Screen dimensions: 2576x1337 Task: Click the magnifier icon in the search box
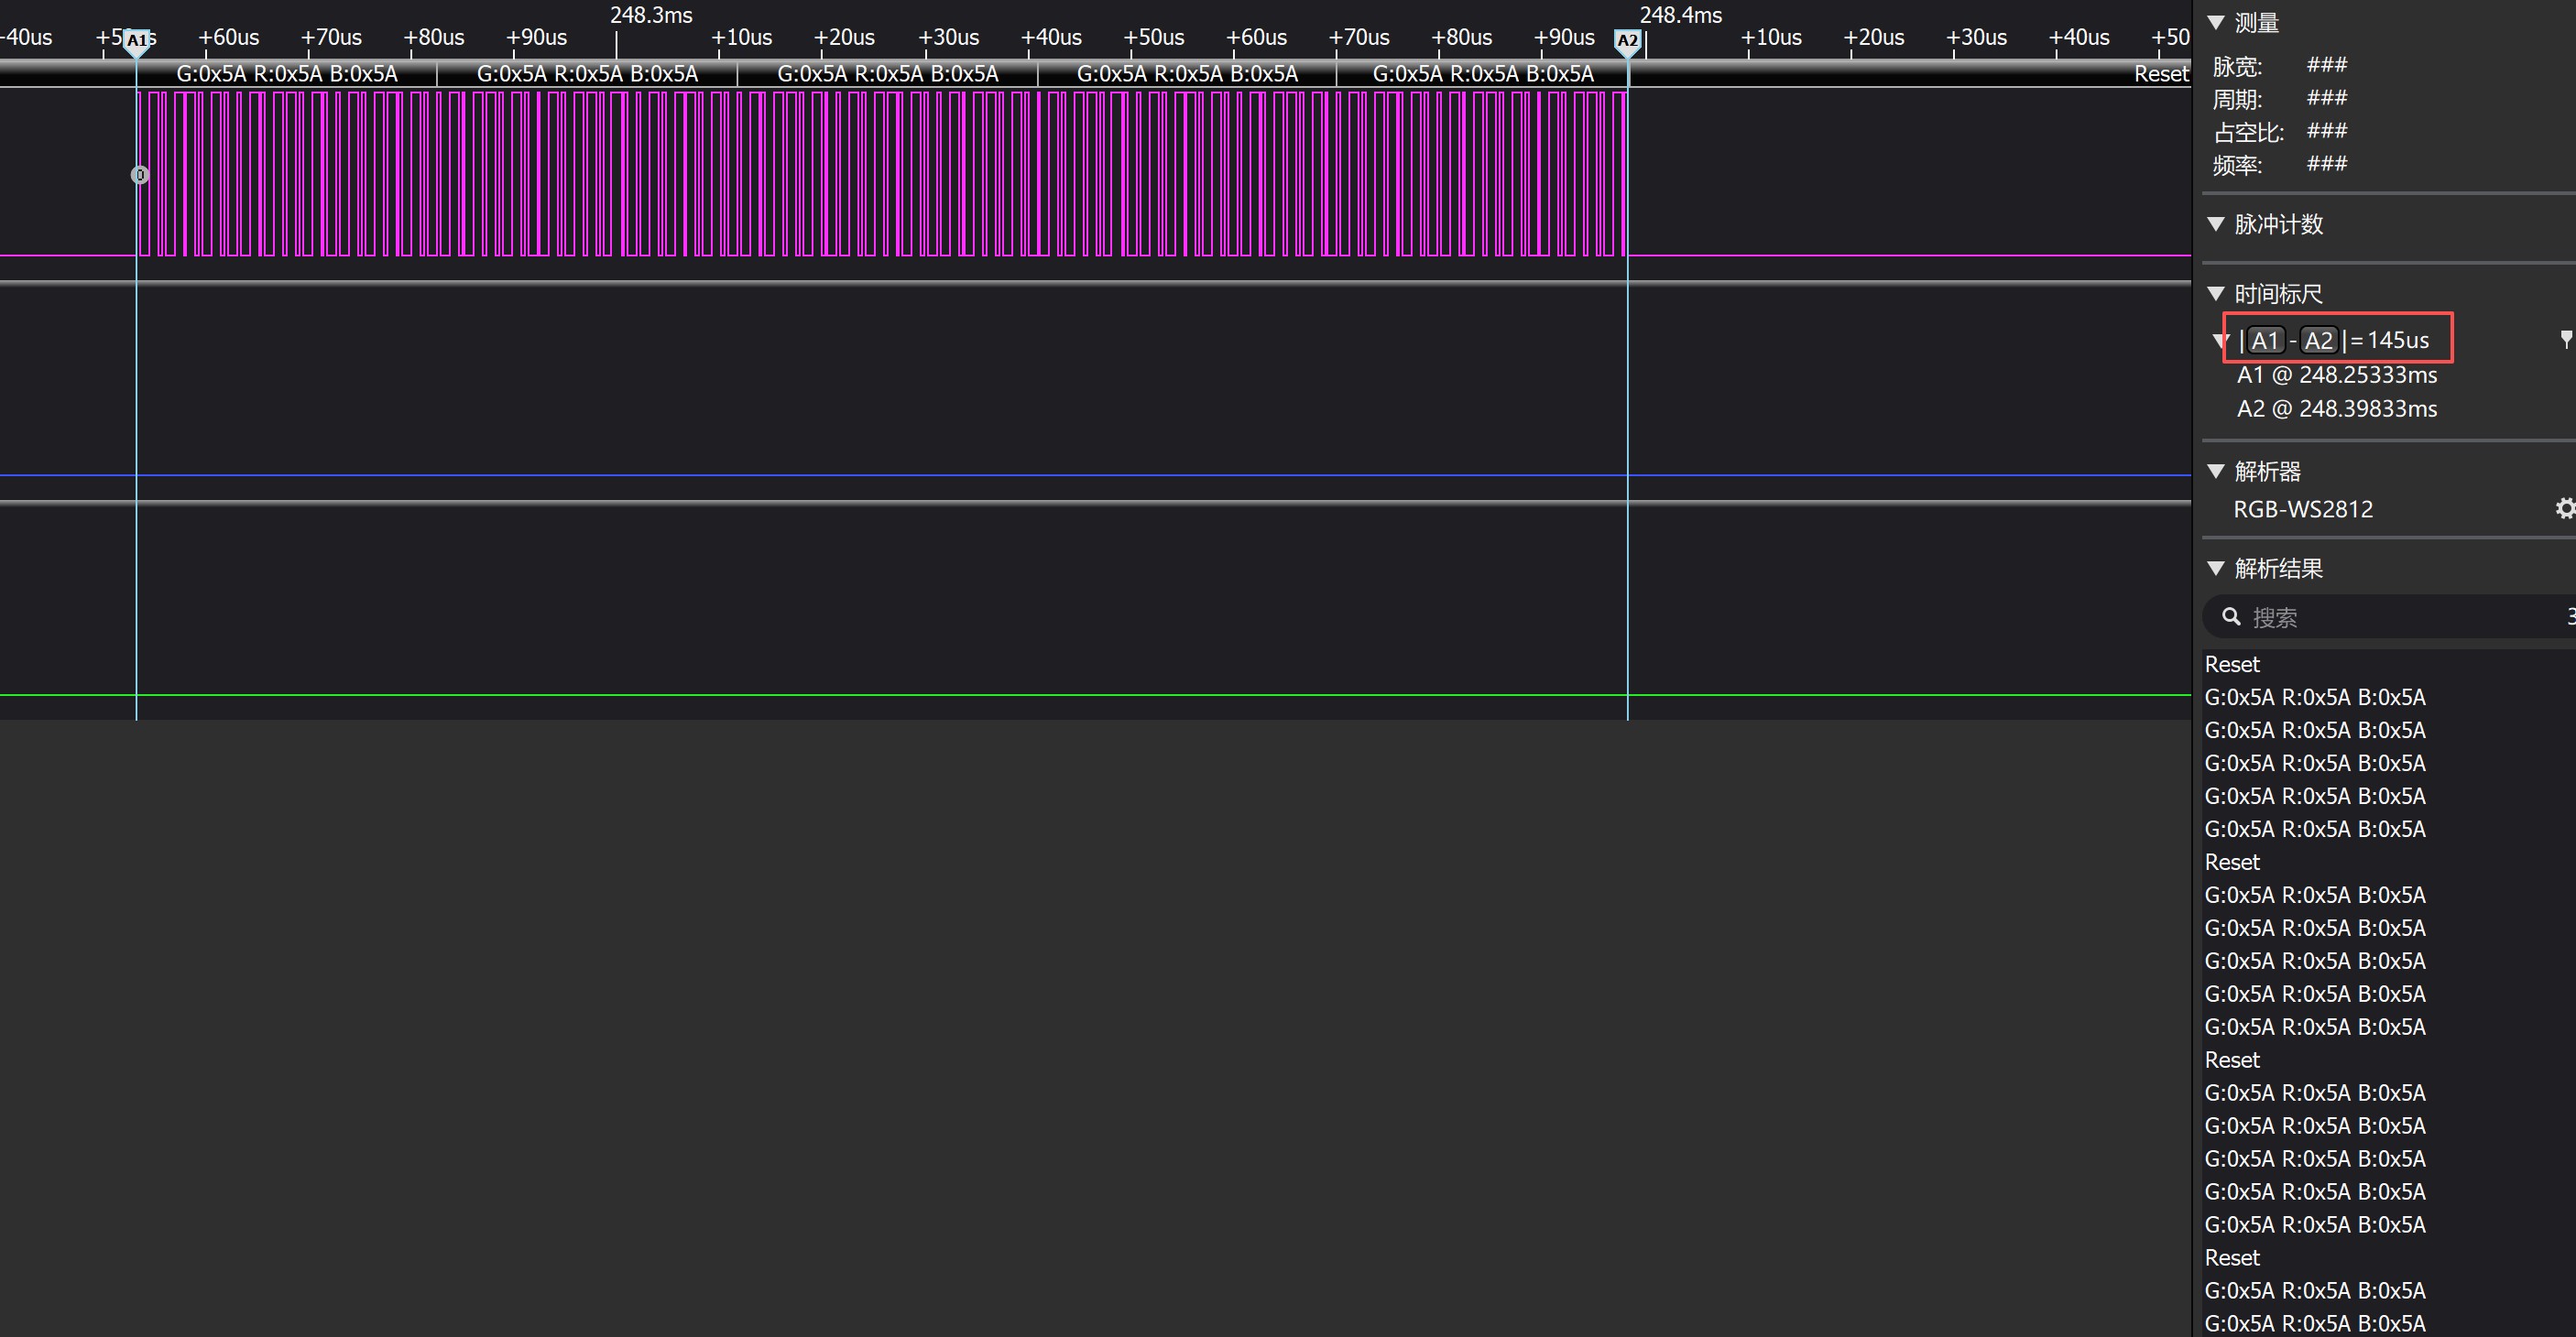pyautogui.click(x=2231, y=617)
